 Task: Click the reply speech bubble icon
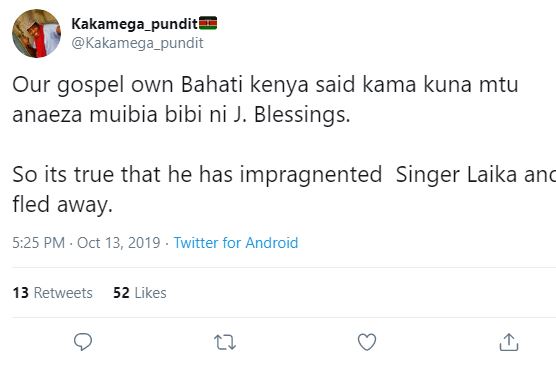(x=83, y=342)
